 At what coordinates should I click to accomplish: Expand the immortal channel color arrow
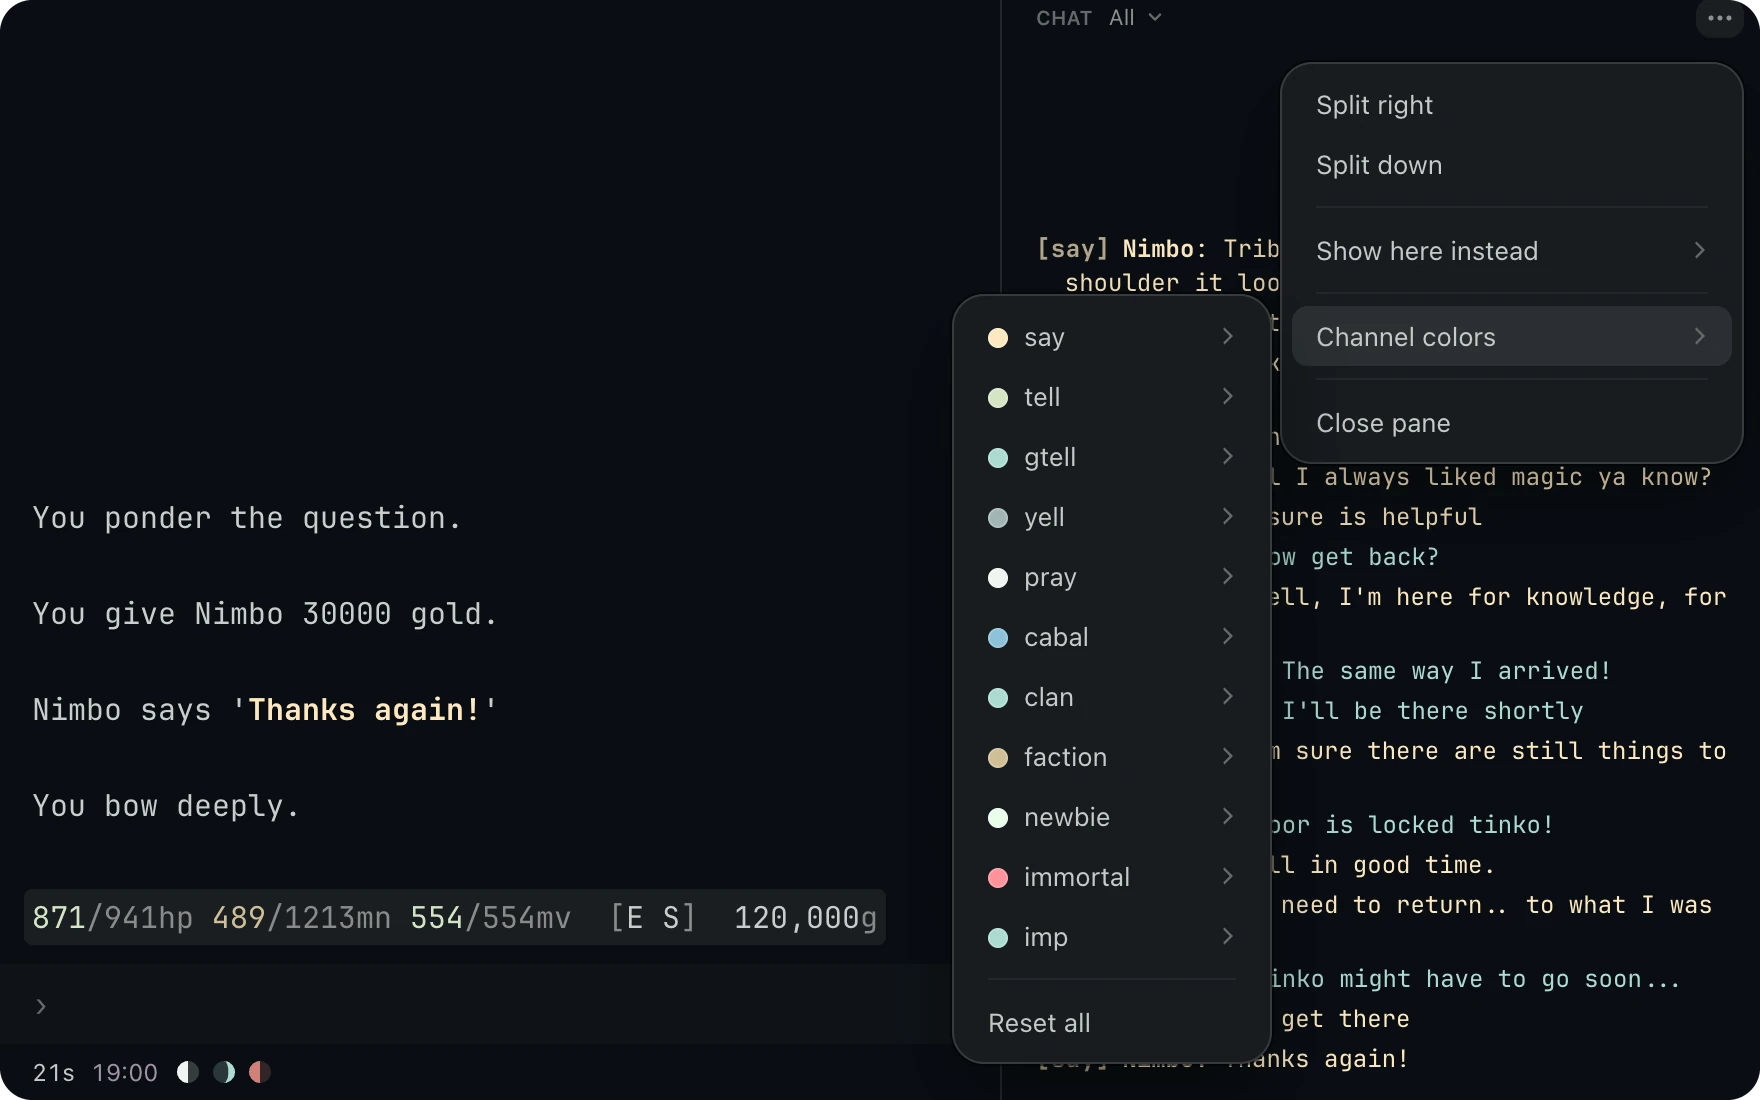[1227, 877]
